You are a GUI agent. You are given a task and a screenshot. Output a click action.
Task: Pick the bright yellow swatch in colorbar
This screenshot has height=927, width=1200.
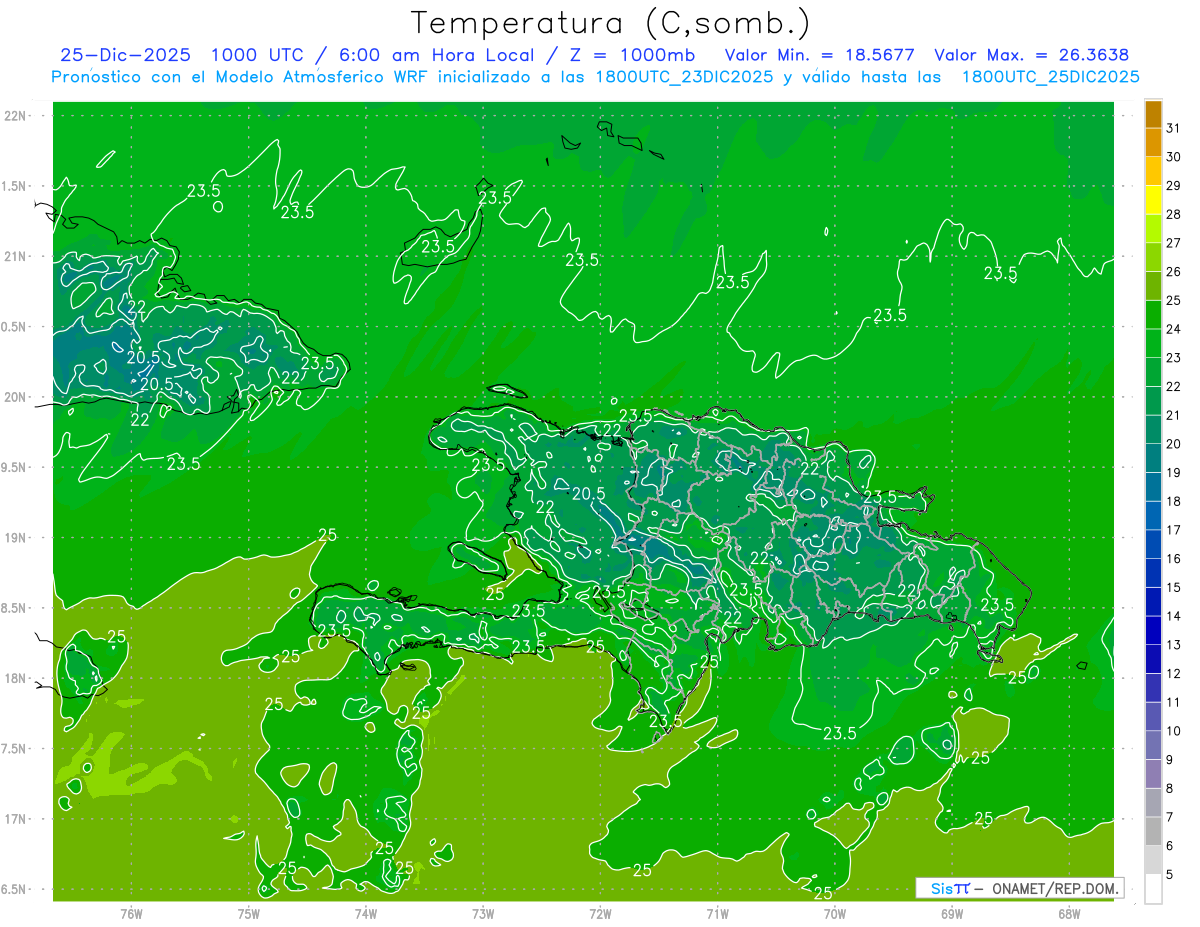click(x=1153, y=200)
